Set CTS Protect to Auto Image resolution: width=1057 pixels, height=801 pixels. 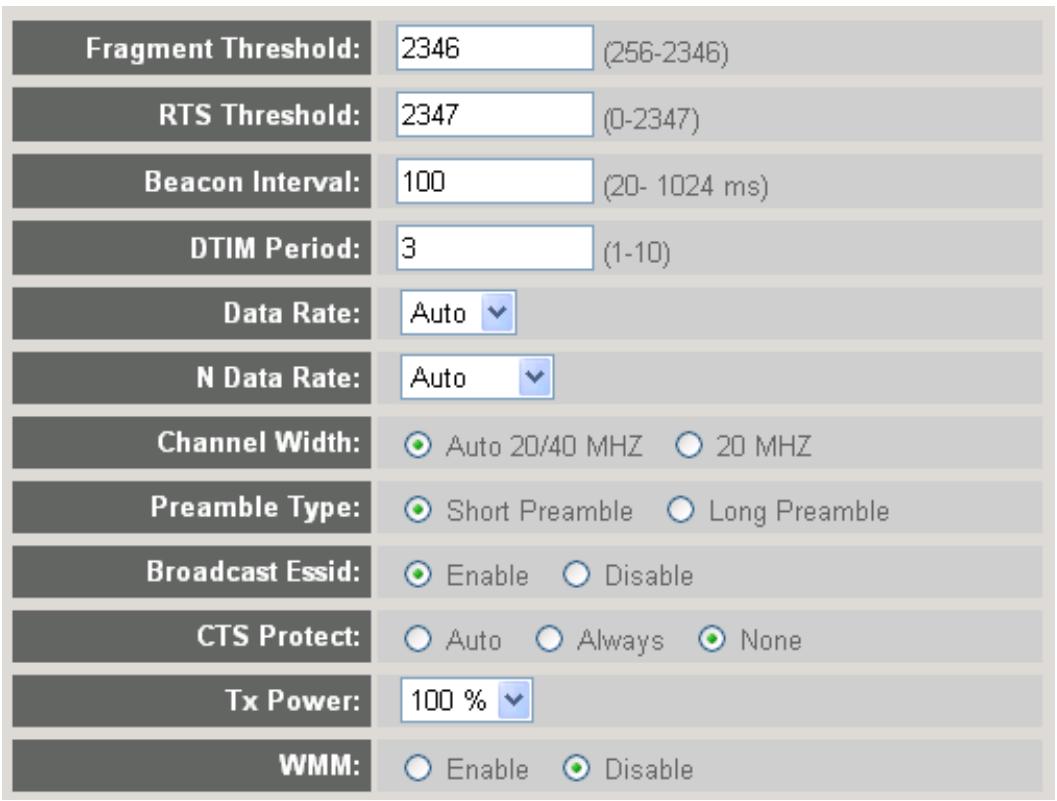coord(417,639)
